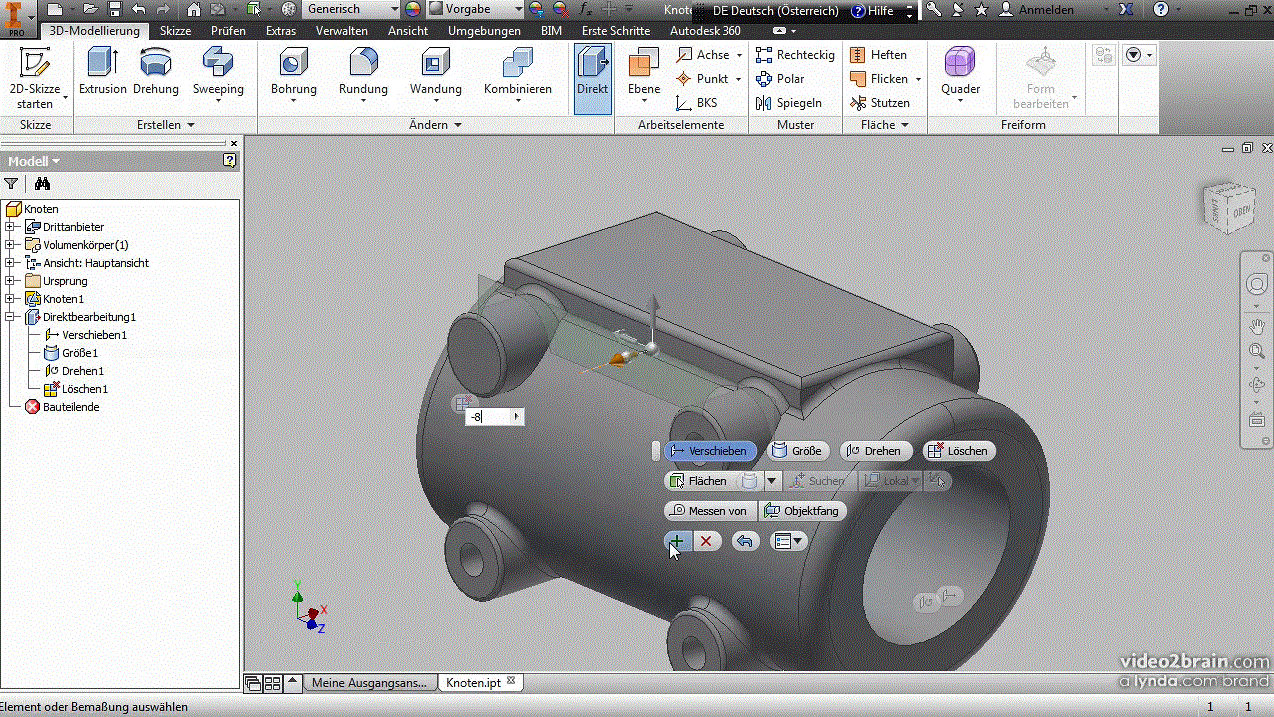Open the fx parameters icon
The height and width of the screenshot is (717, 1274).
pyautogui.click(x=584, y=9)
